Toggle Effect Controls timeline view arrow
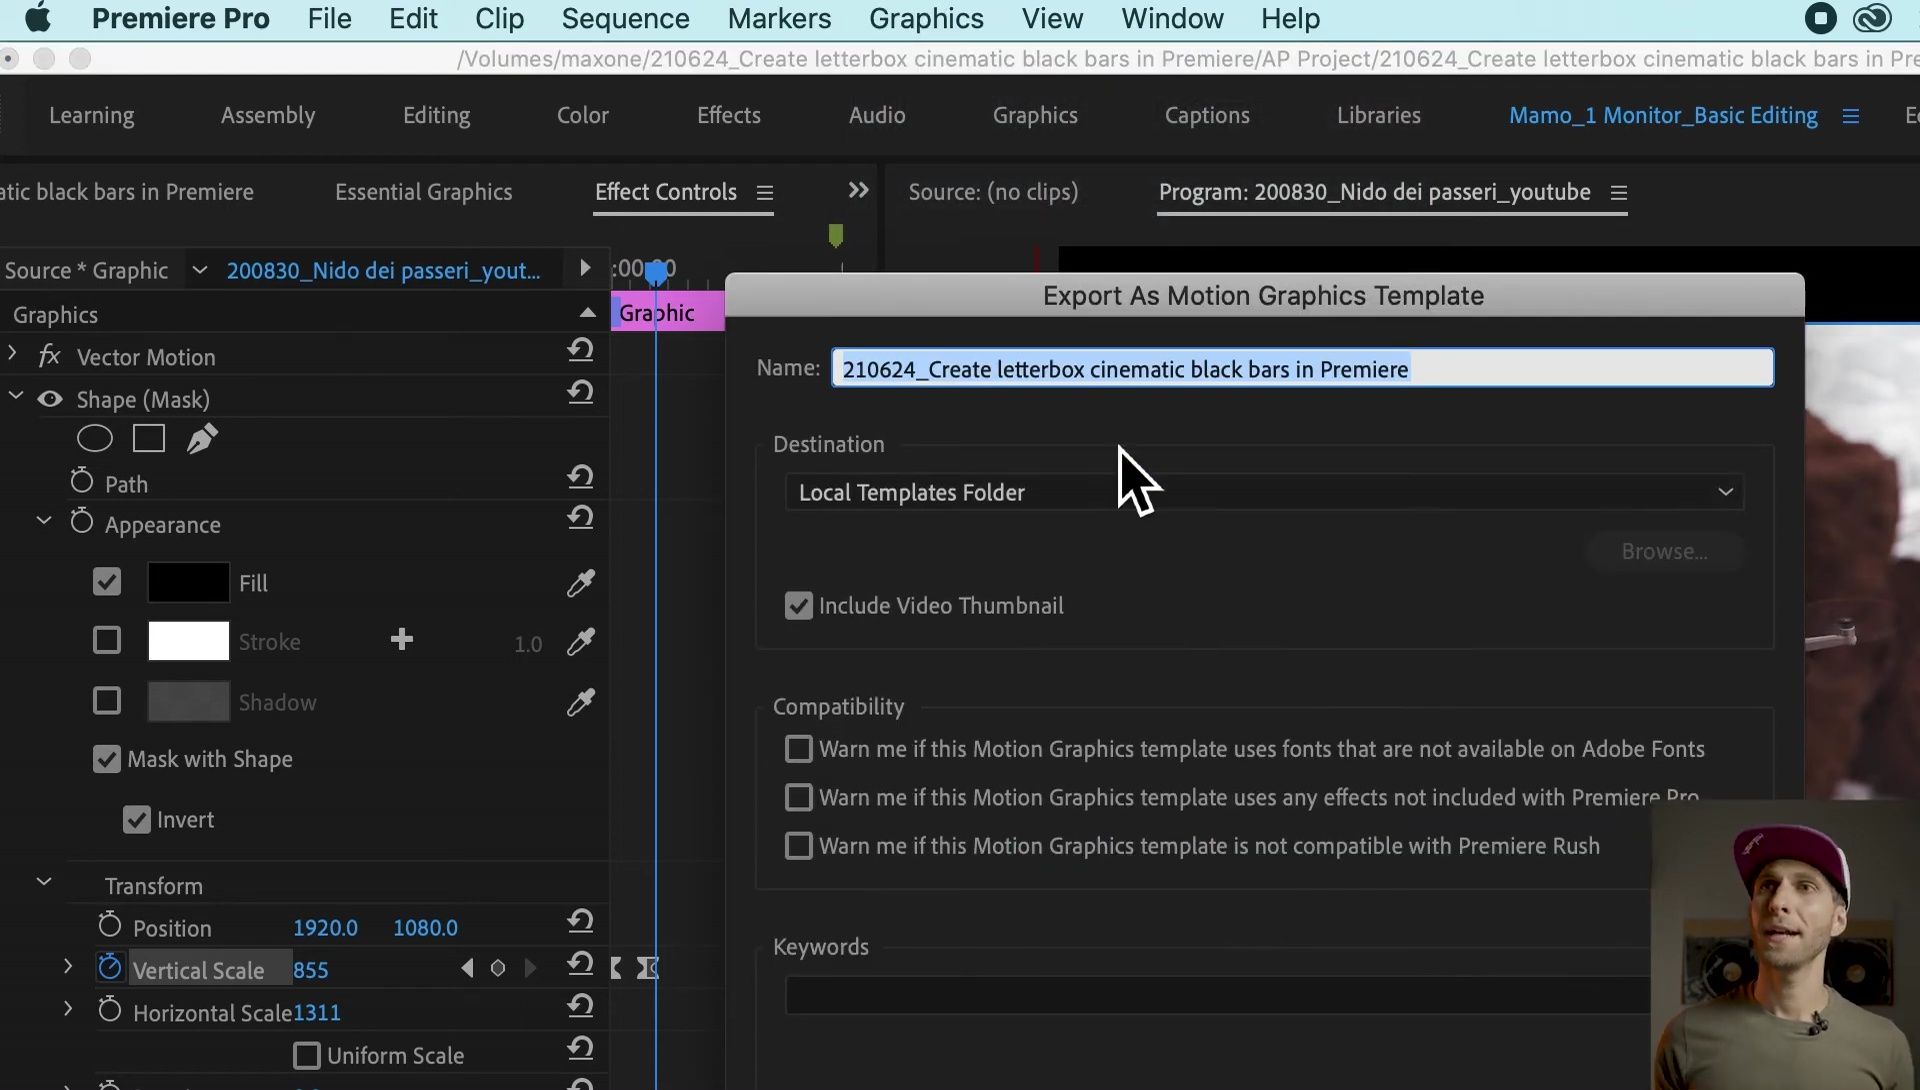Viewport: 1920px width, 1090px height. pyautogui.click(x=585, y=268)
